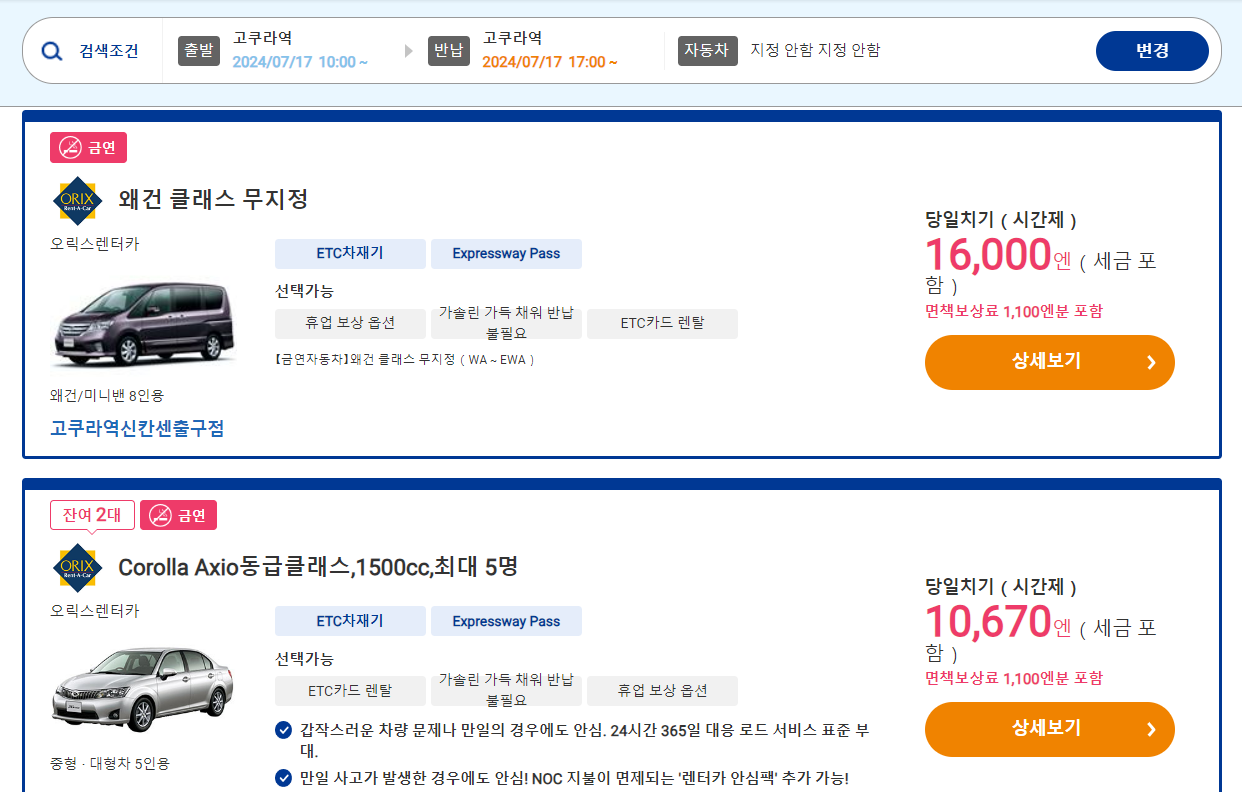Click the ORIX logo on the wagon listing

point(77,201)
